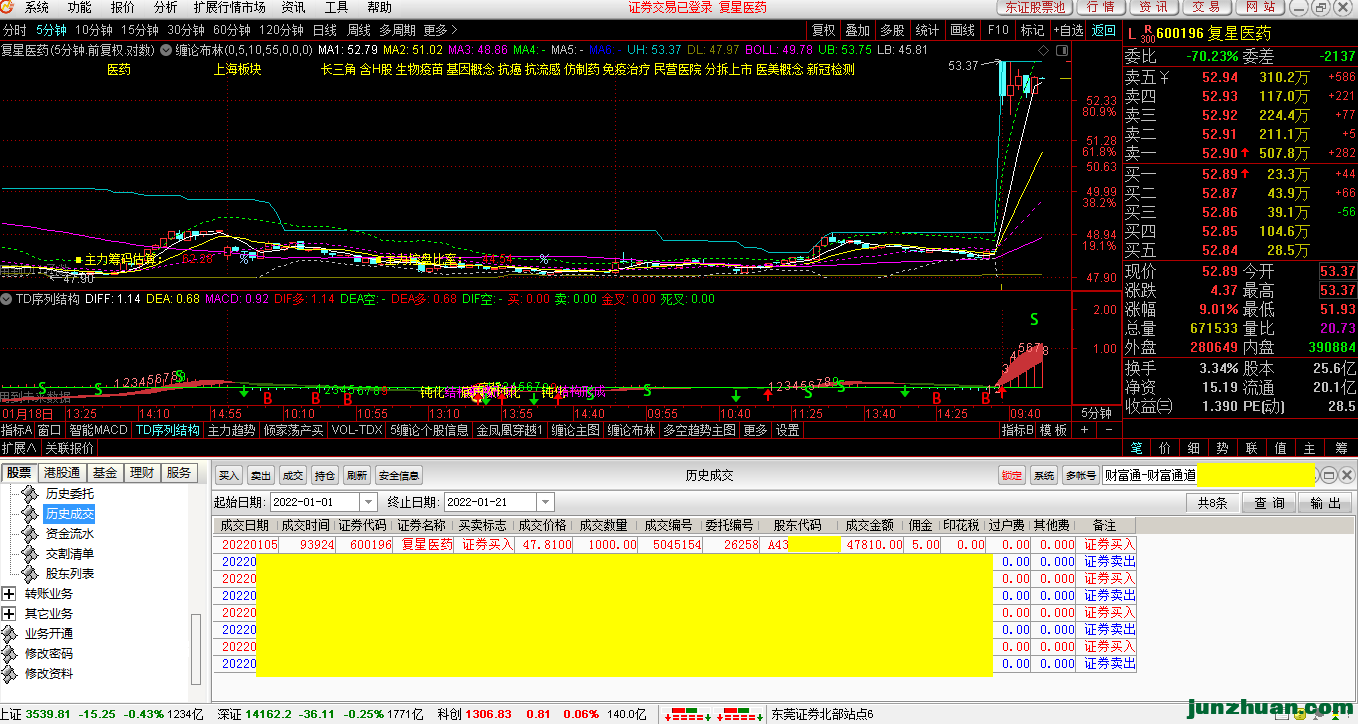The height and width of the screenshot is (724, 1358).
Task: Open the 股东列表 entry
Action: (69, 574)
